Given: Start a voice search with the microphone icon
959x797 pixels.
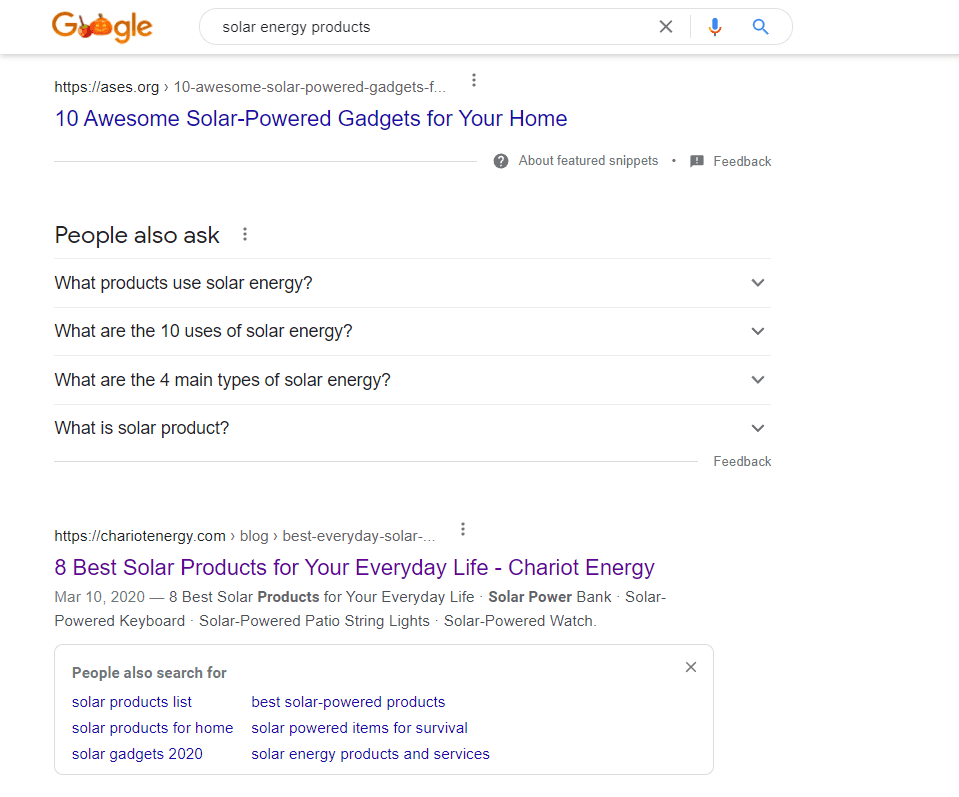Looking at the screenshot, I should click(x=715, y=27).
